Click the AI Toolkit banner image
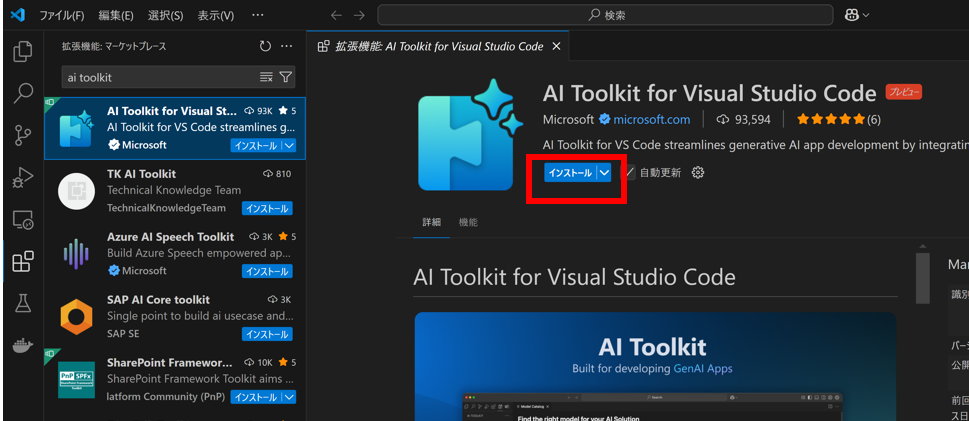Viewport: 969px width, 421px height. coord(655,366)
